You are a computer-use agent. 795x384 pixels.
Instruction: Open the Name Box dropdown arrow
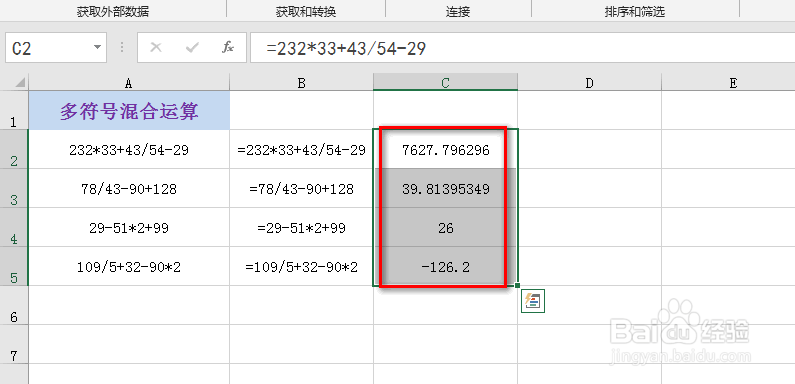(97, 48)
